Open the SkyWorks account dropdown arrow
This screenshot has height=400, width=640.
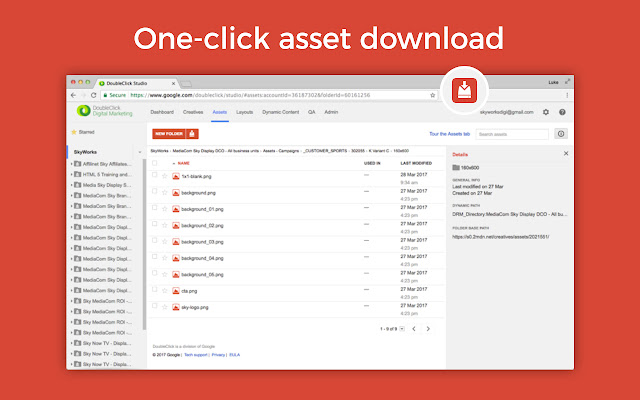140,152
